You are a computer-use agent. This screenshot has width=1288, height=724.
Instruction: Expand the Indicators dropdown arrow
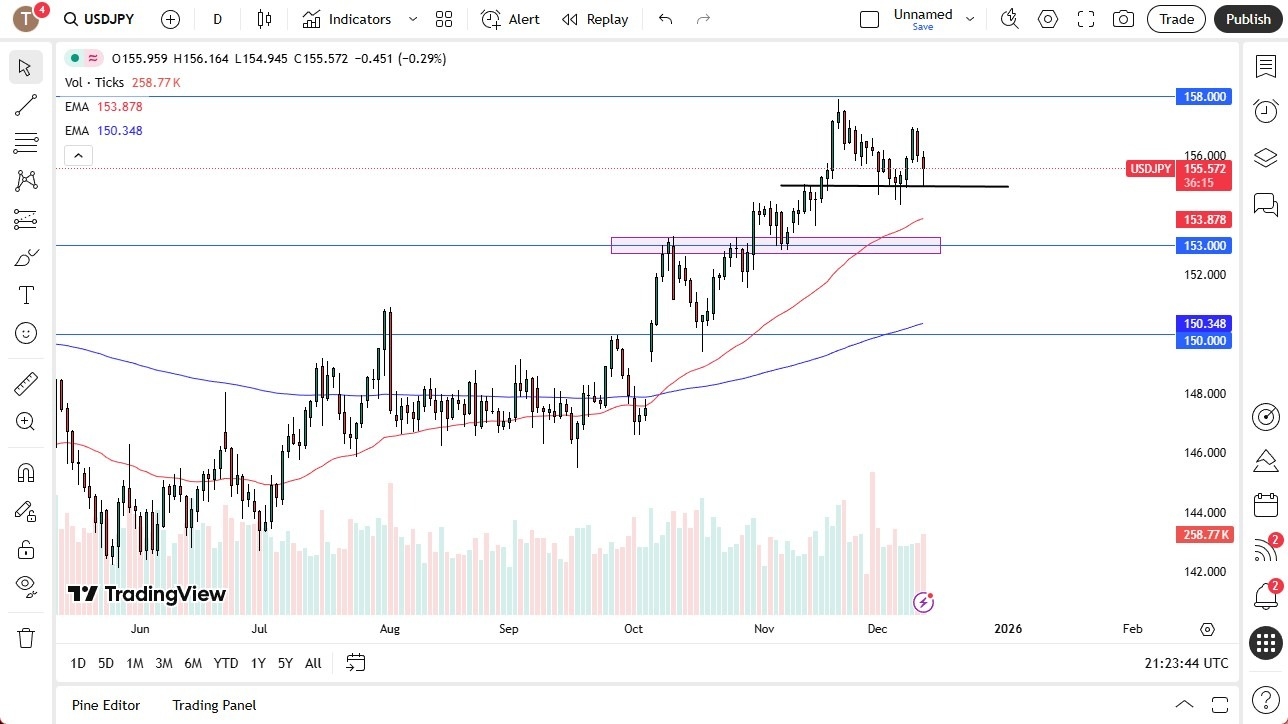(413, 19)
